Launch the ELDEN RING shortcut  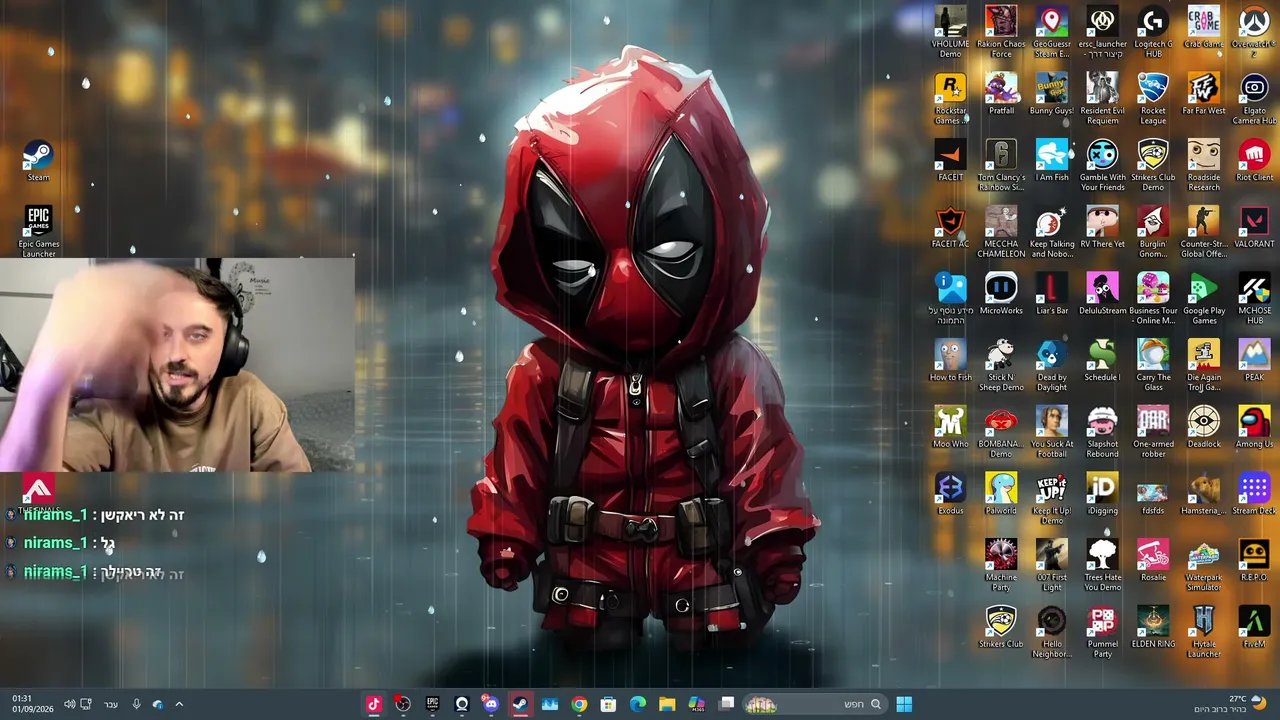1153,627
